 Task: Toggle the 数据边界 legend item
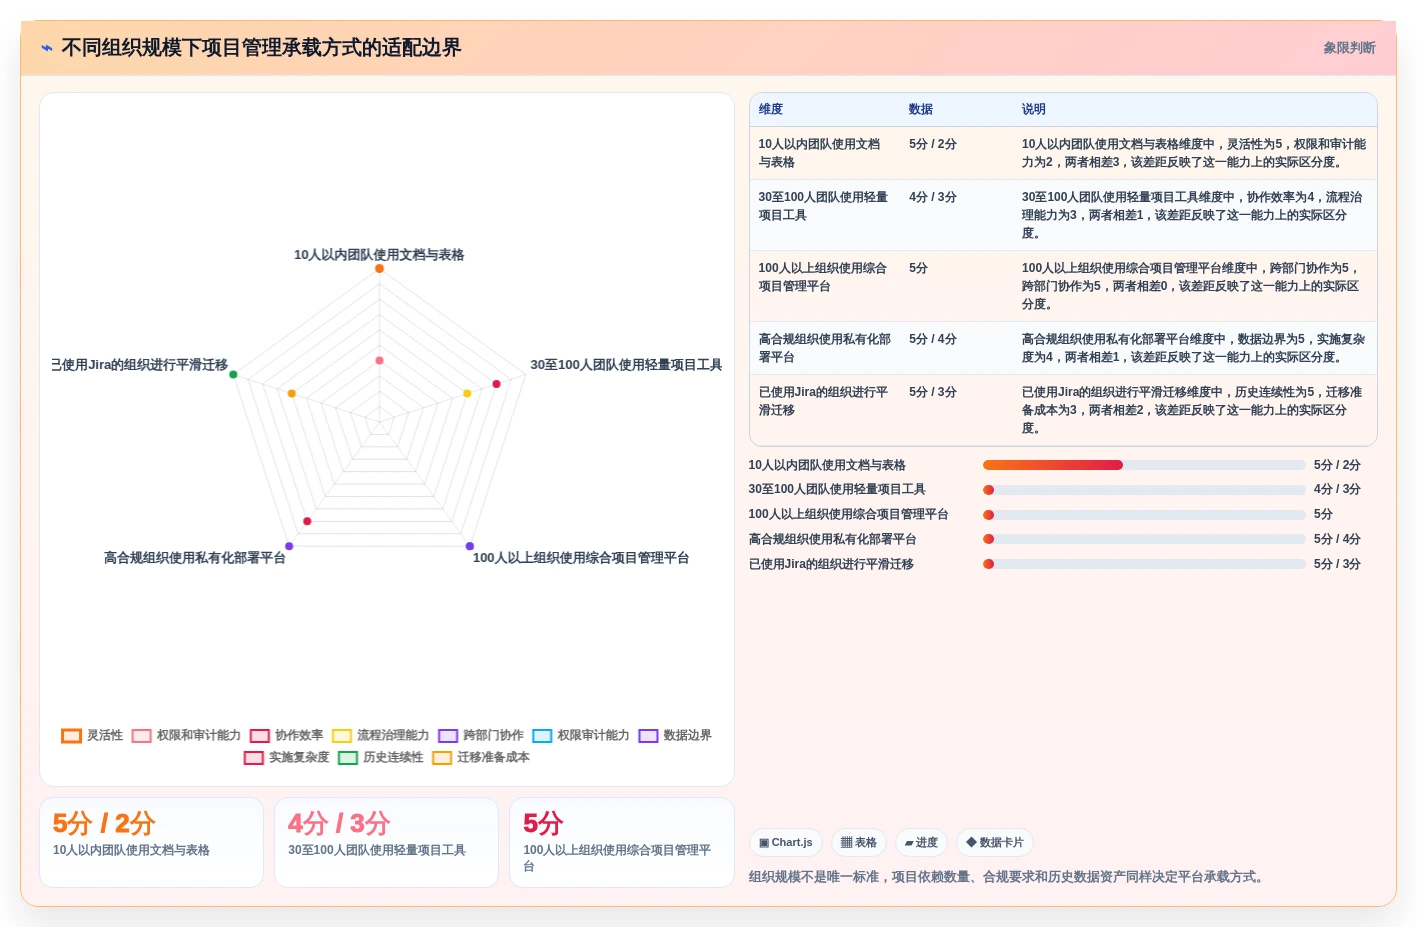click(675, 736)
